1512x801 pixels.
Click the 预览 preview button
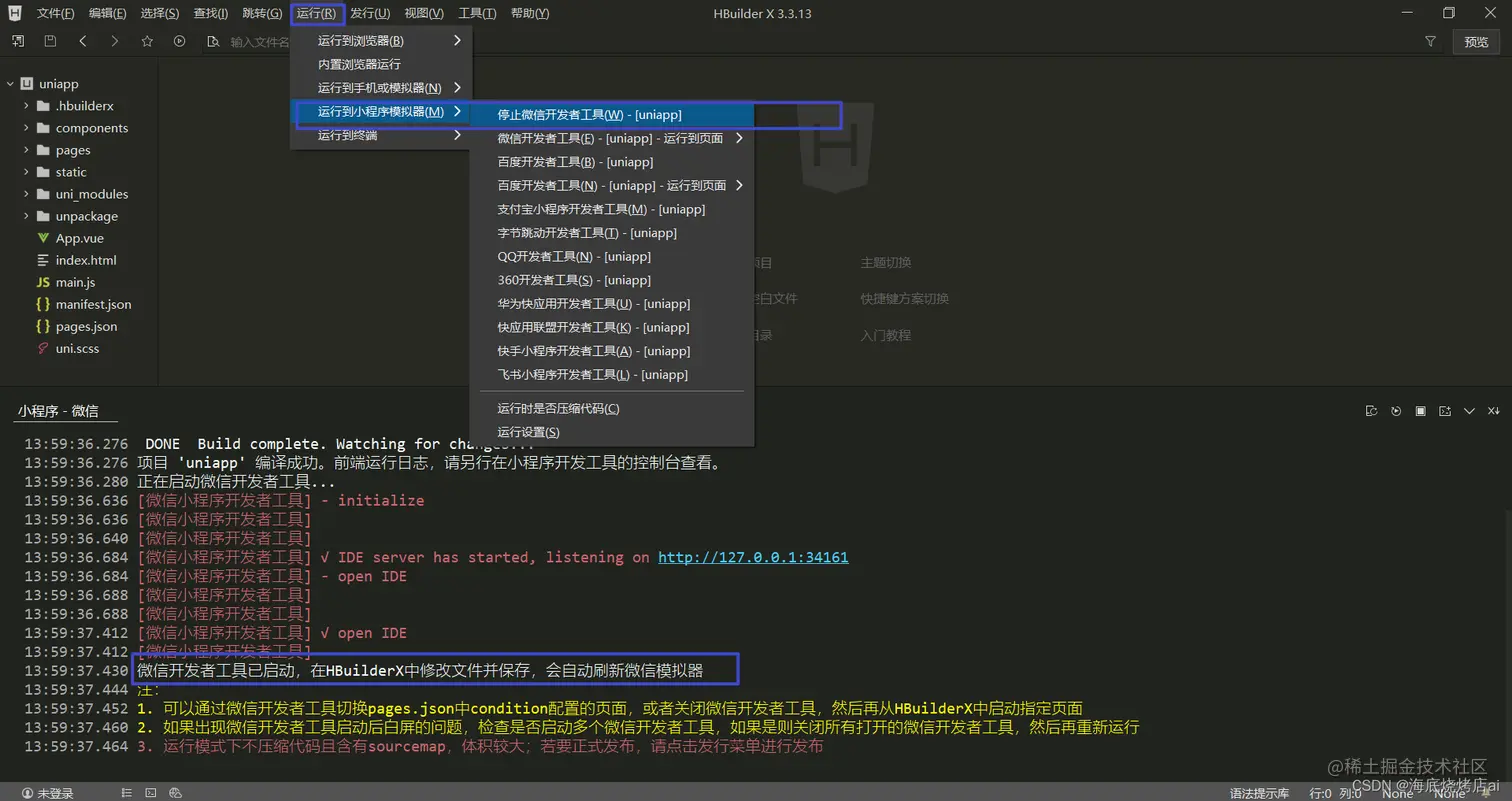1476,41
